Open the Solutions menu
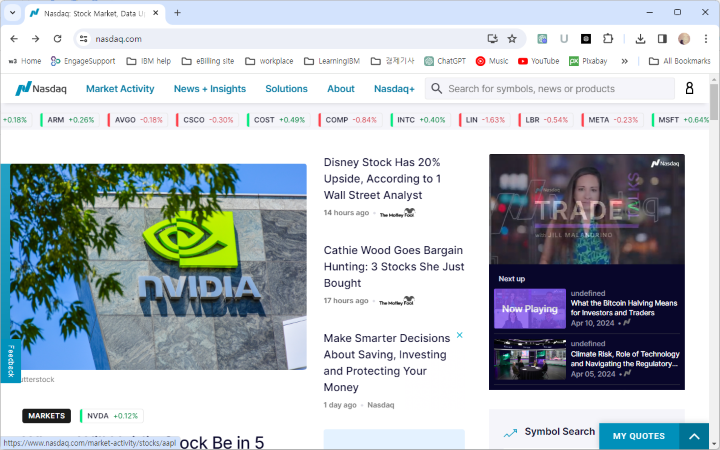 tap(287, 89)
